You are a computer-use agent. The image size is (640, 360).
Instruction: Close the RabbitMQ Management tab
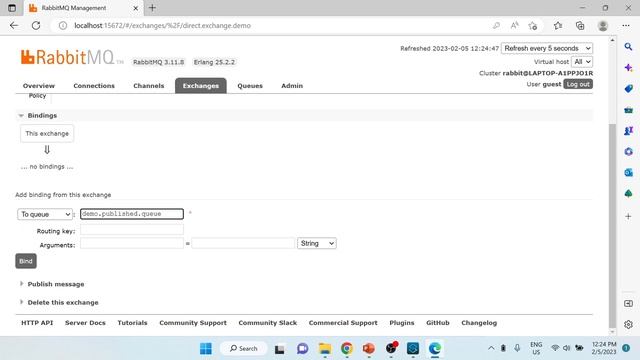tap(136, 8)
